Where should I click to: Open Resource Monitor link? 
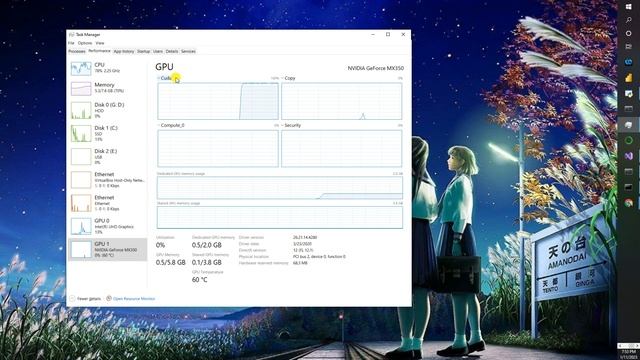click(x=134, y=299)
